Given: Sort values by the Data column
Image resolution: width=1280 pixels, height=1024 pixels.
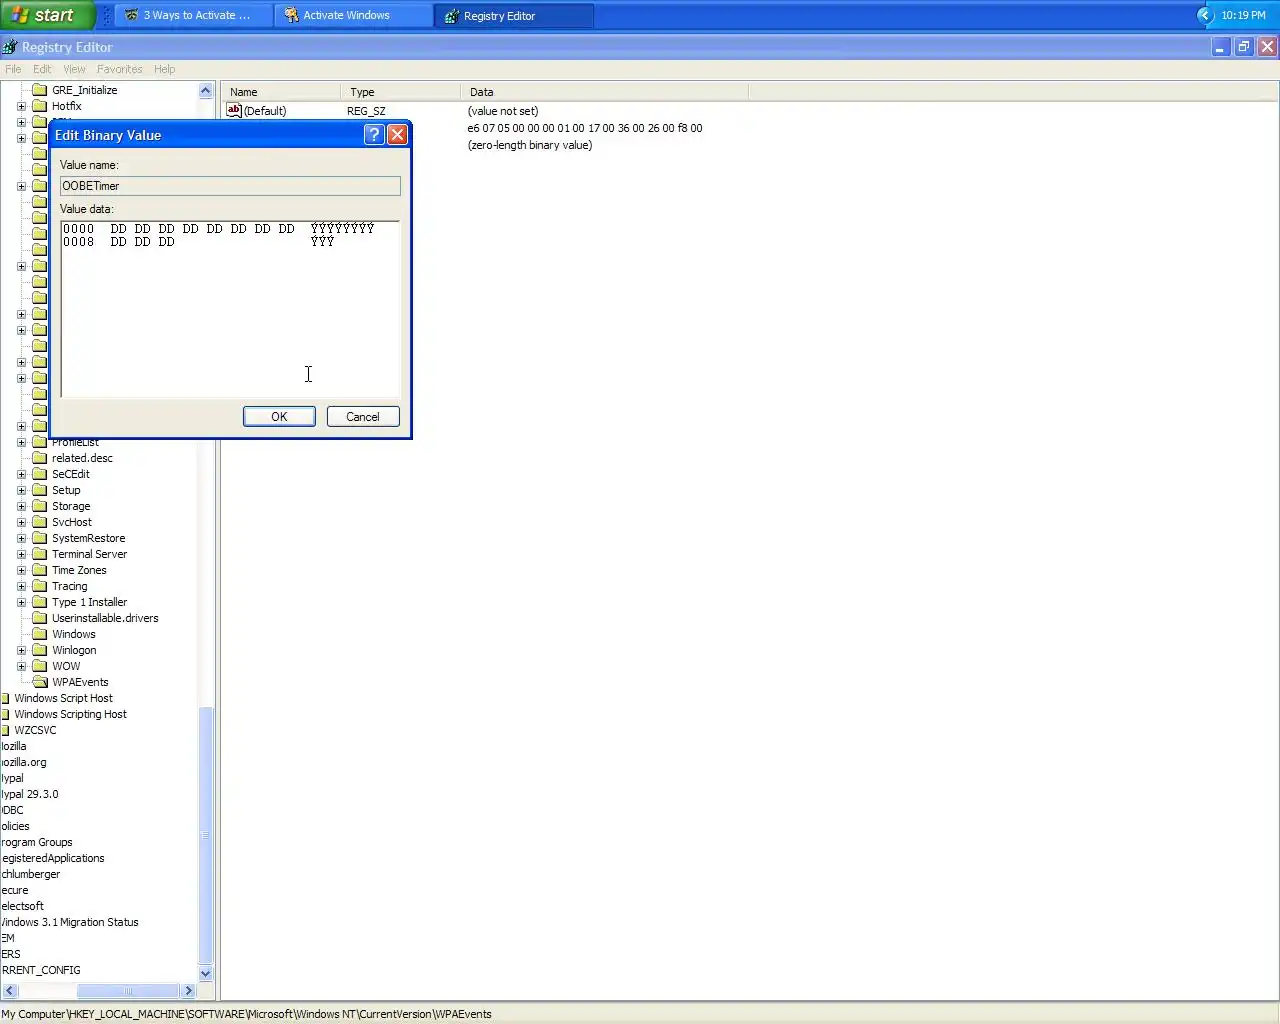Looking at the screenshot, I should pos(604,91).
